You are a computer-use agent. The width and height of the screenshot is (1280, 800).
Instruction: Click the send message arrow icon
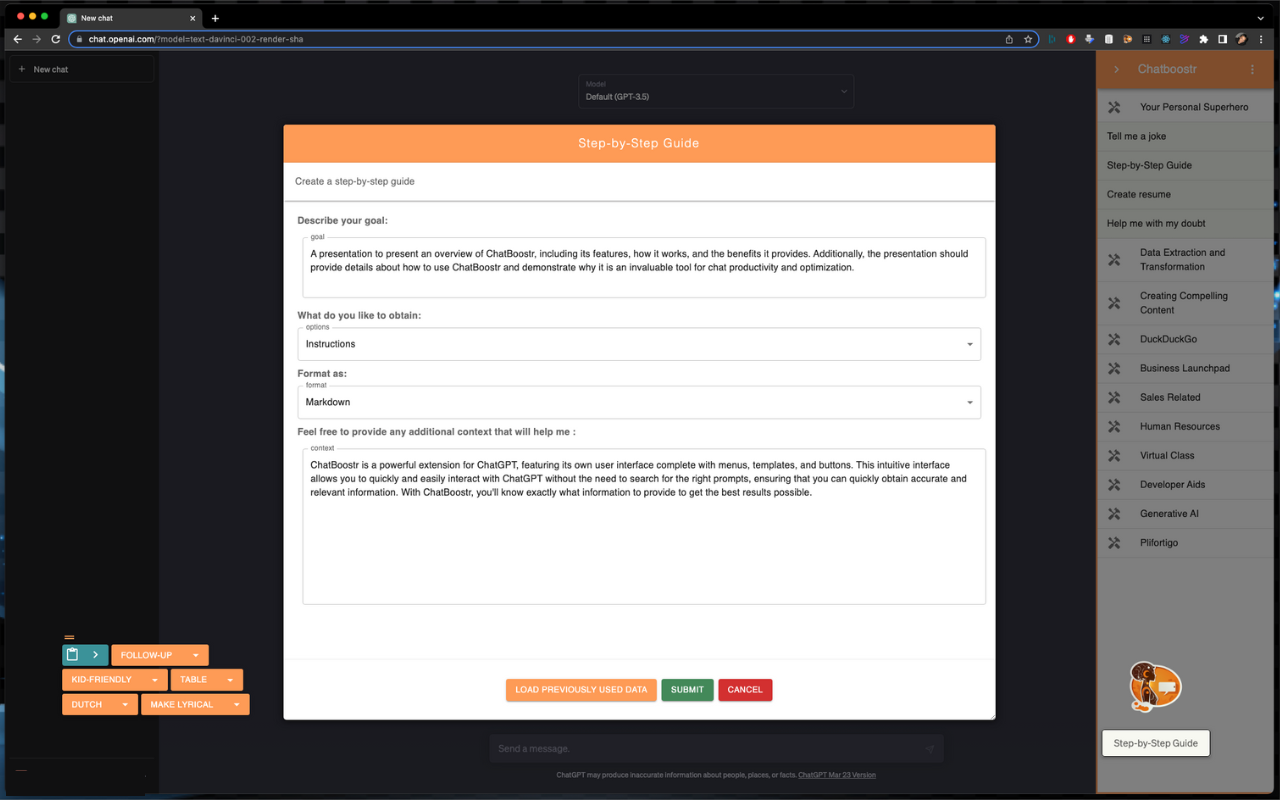[x=929, y=749]
